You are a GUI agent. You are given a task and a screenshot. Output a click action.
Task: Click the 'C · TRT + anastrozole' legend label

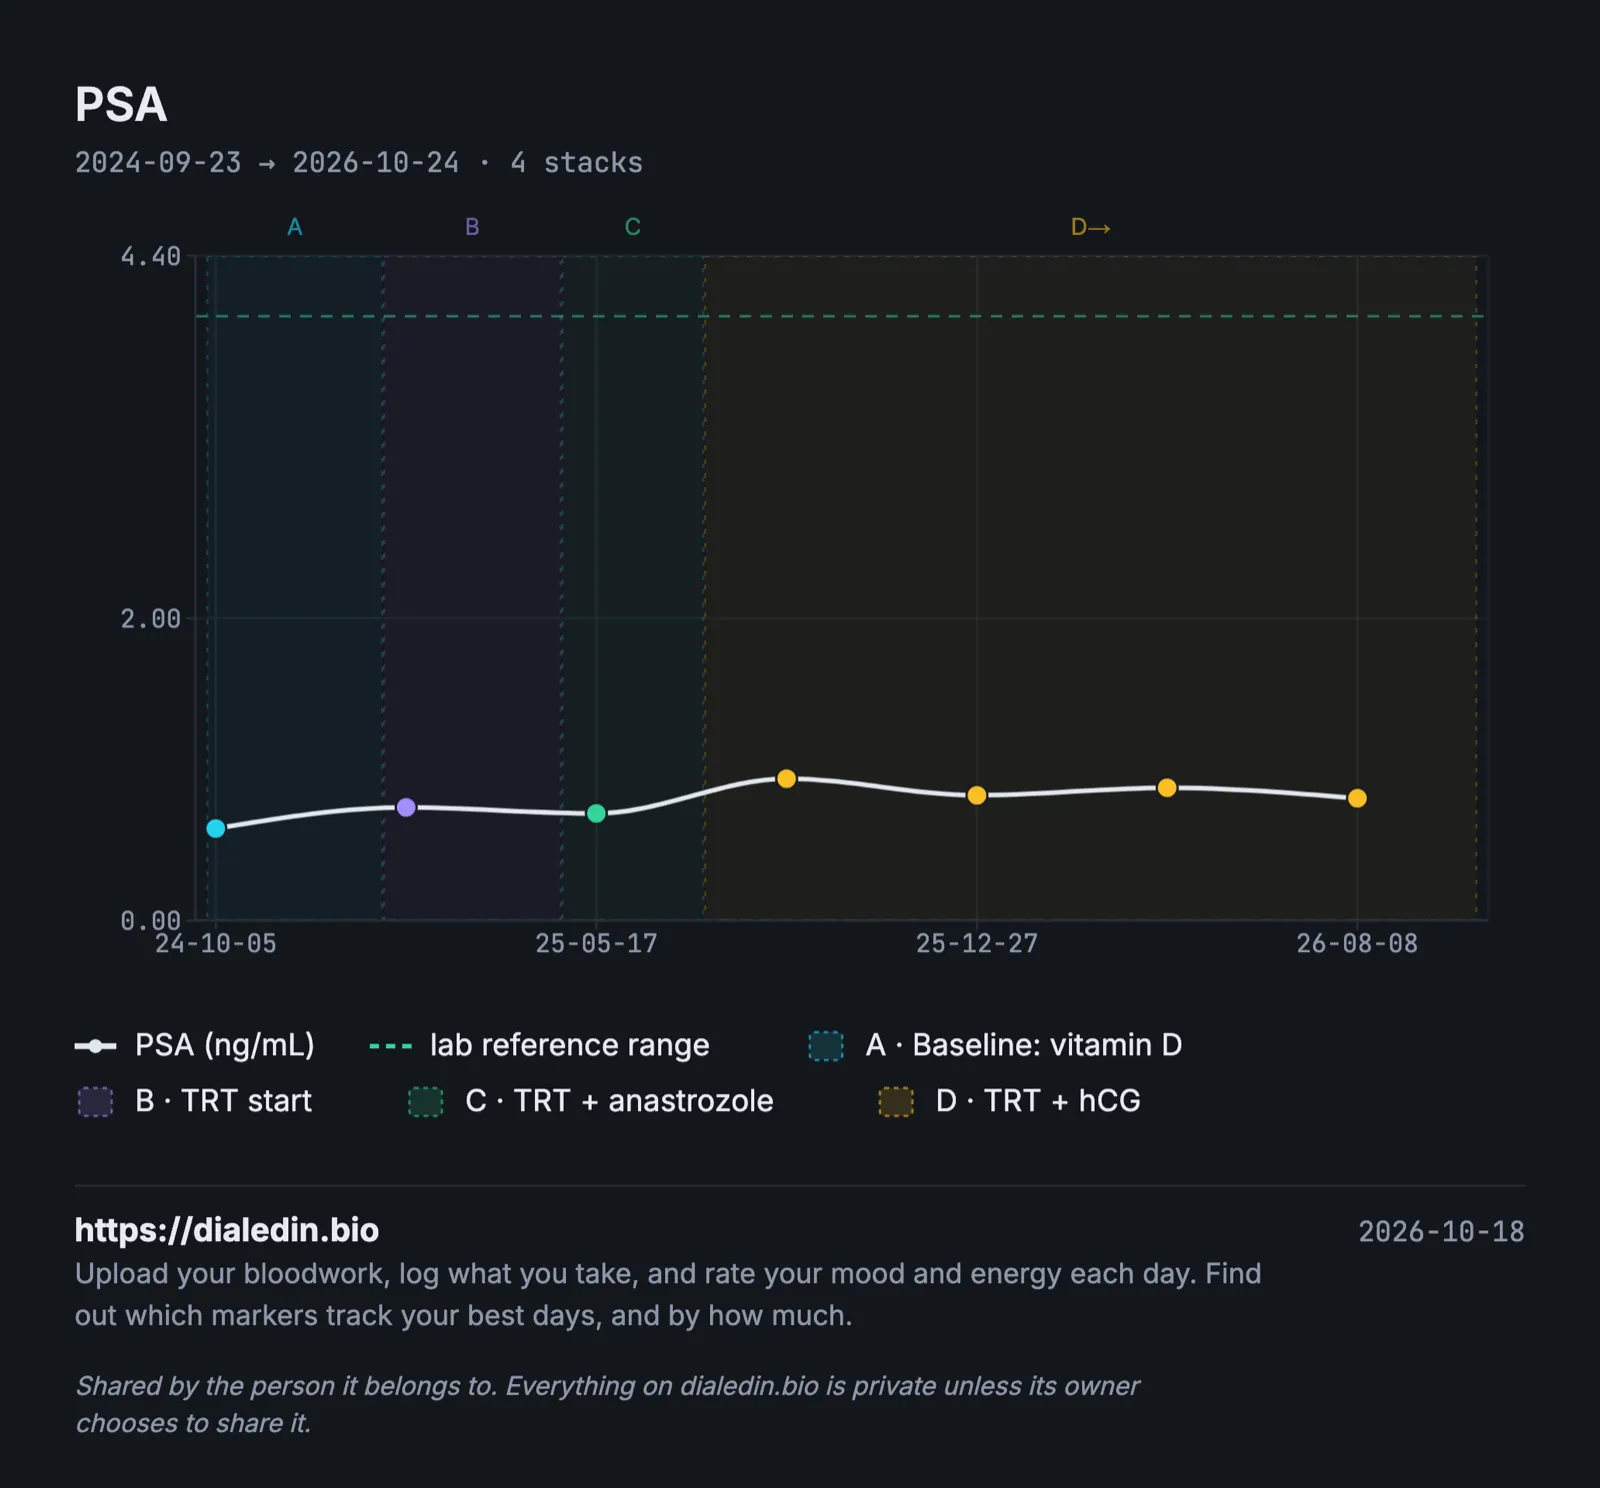pos(619,1101)
